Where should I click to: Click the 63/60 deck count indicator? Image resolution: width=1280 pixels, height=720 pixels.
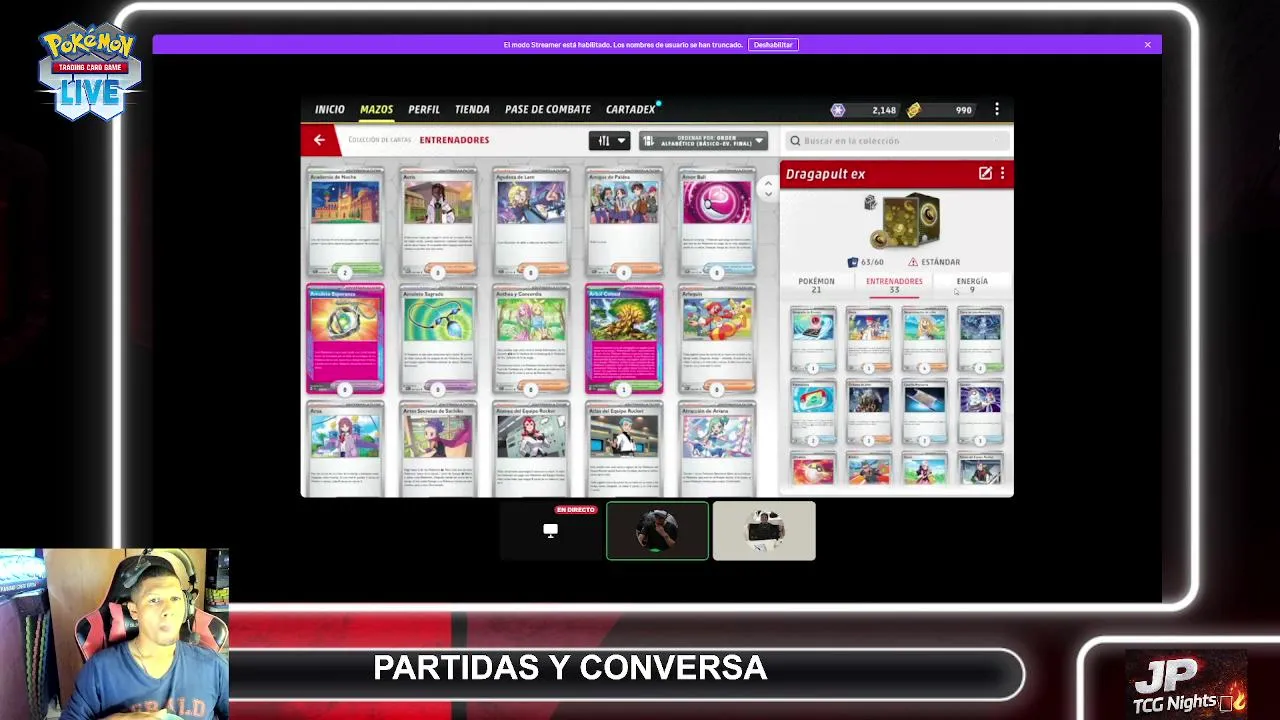click(866, 262)
